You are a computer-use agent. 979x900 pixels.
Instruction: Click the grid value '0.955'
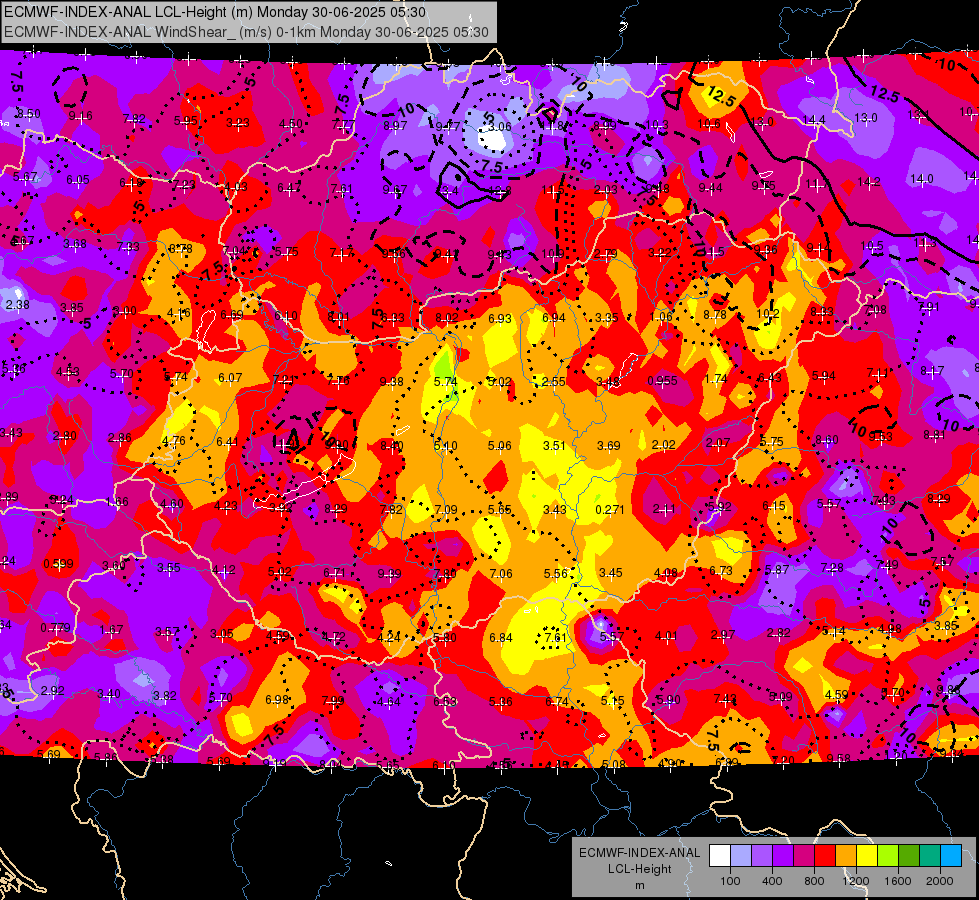tap(662, 380)
